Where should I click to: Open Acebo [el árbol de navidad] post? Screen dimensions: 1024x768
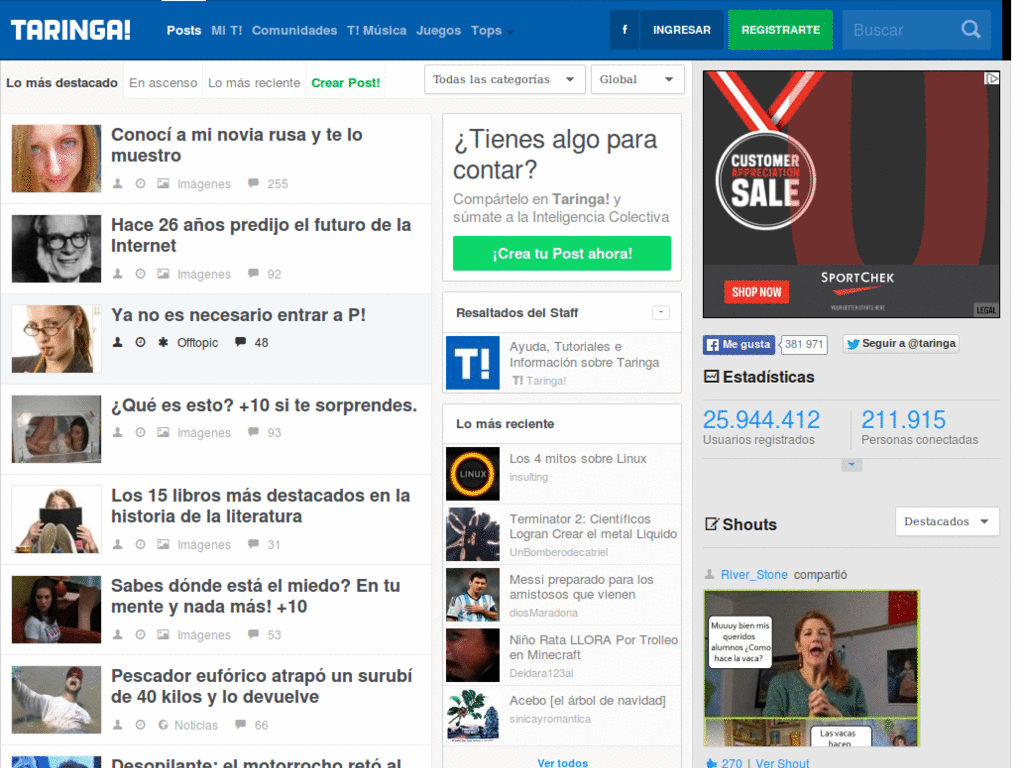[x=587, y=700]
